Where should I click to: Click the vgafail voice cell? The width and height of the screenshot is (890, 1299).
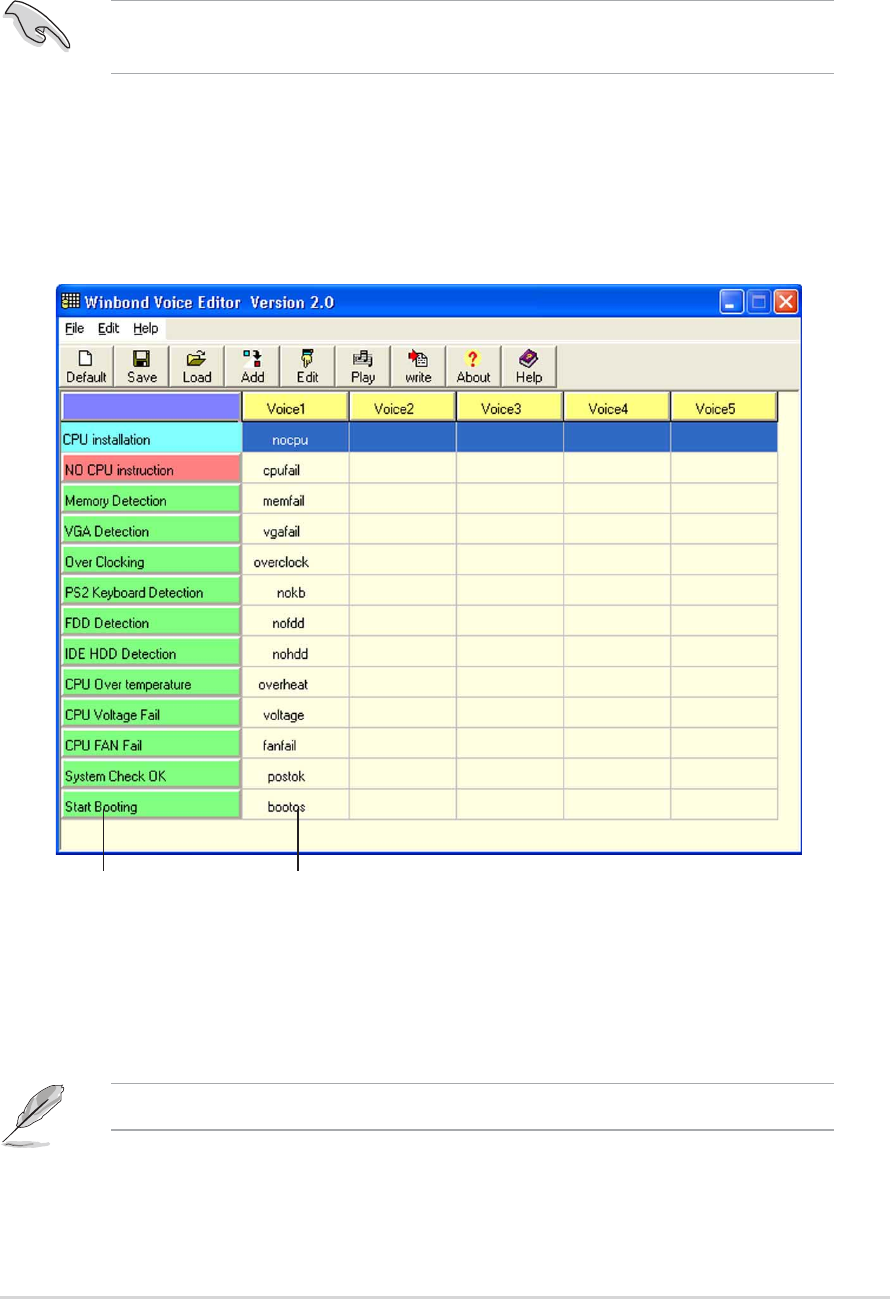click(x=295, y=531)
